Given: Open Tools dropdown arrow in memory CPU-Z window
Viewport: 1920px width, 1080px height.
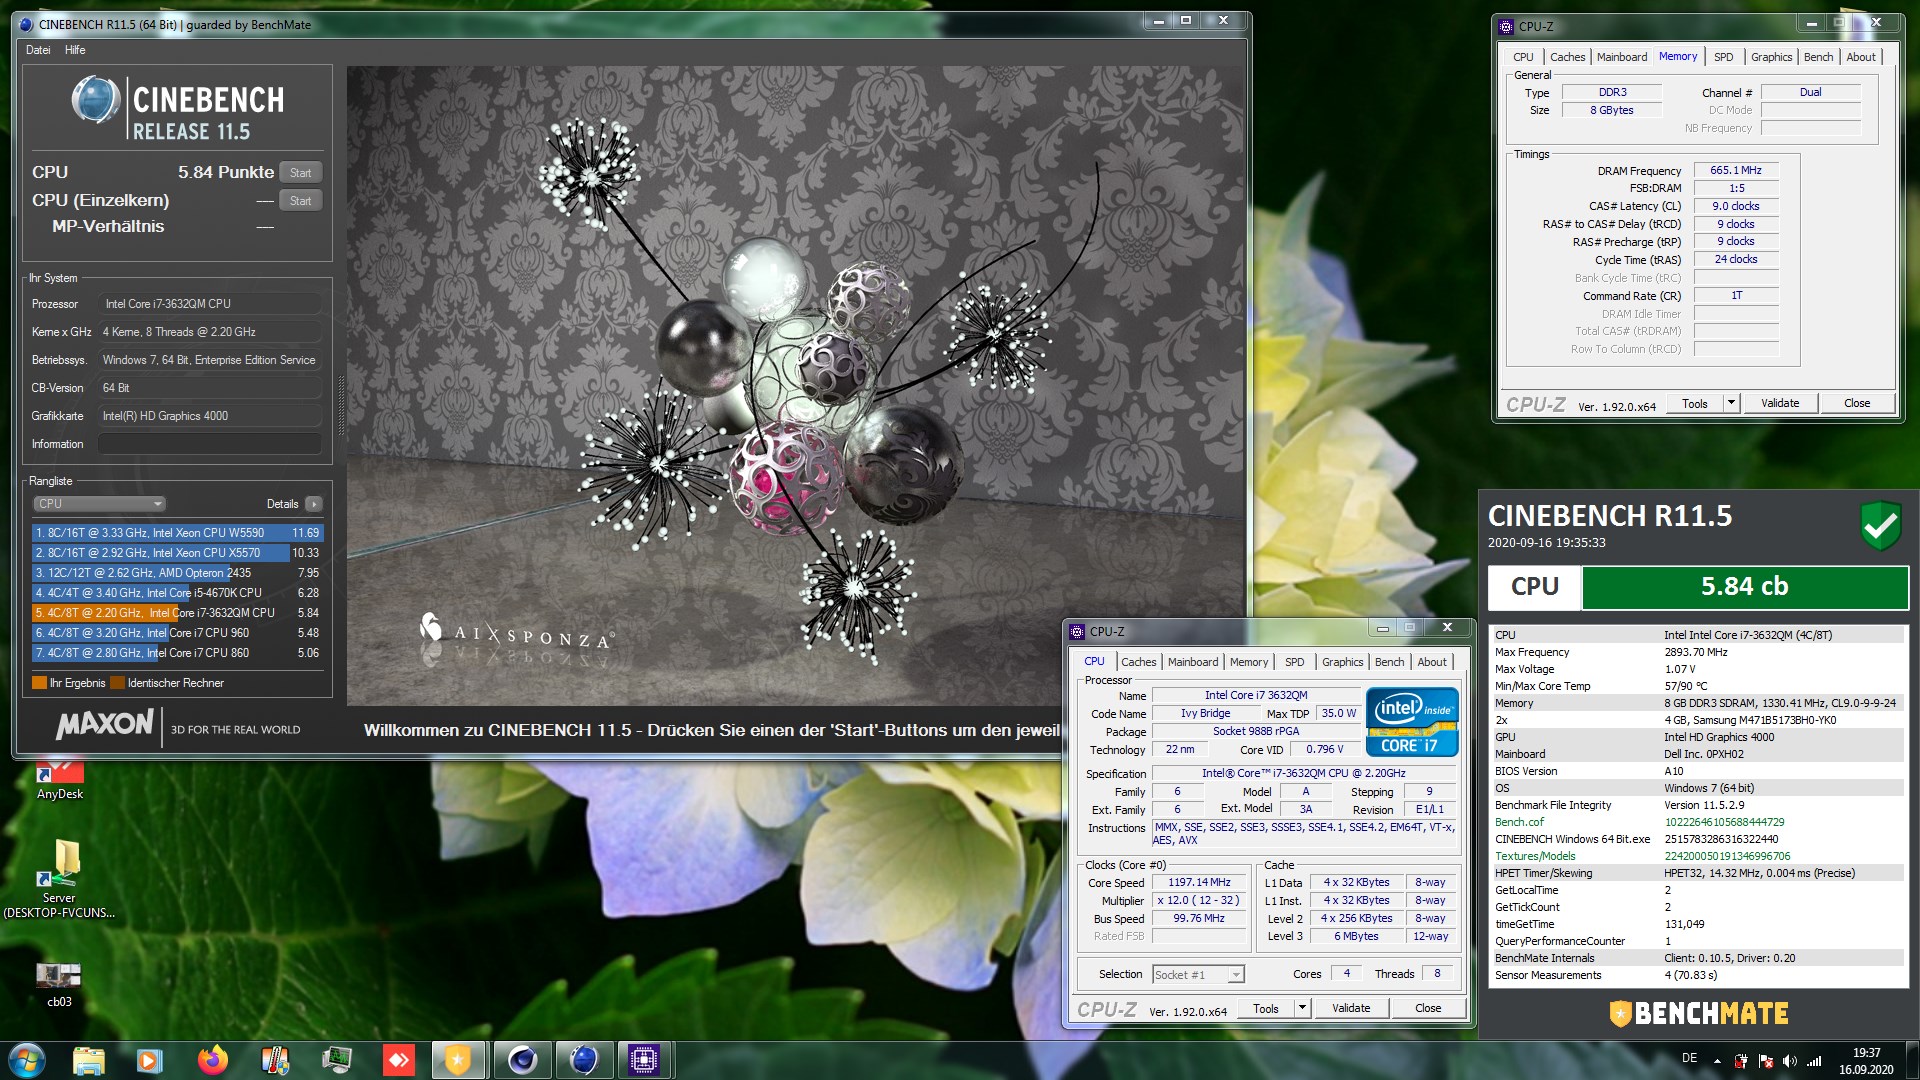Looking at the screenshot, I should pyautogui.click(x=1731, y=404).
